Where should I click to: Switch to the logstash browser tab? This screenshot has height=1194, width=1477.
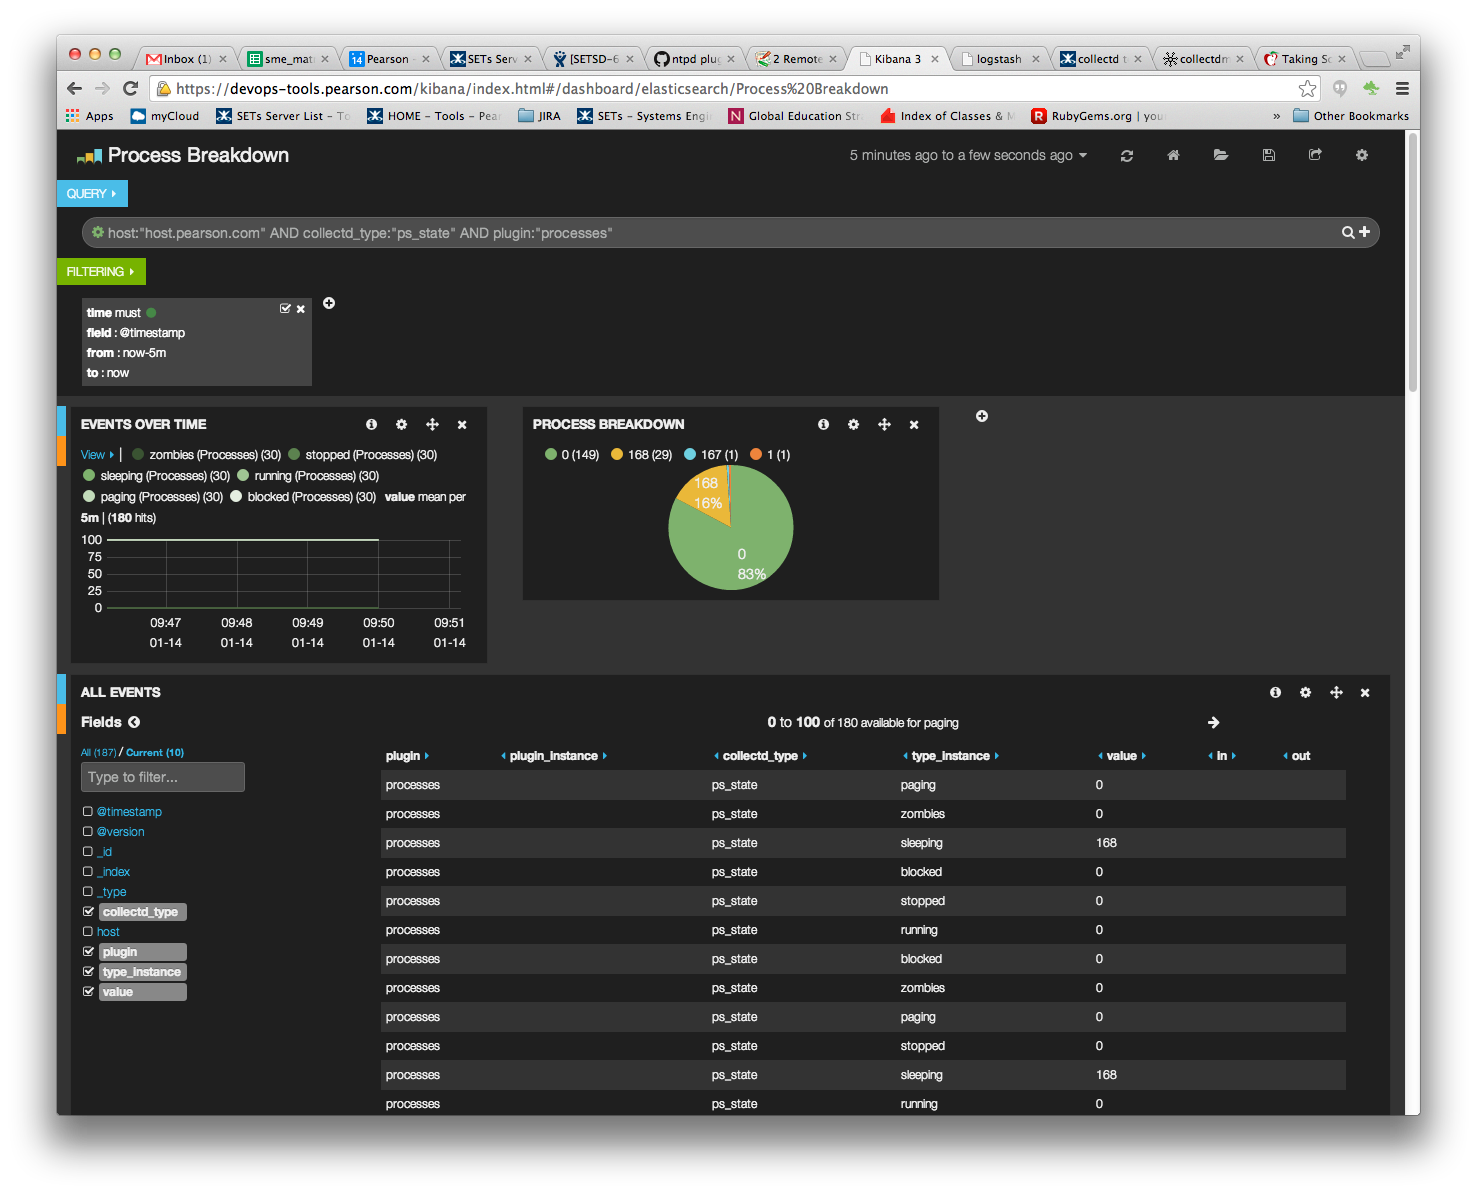coord(999,59)
